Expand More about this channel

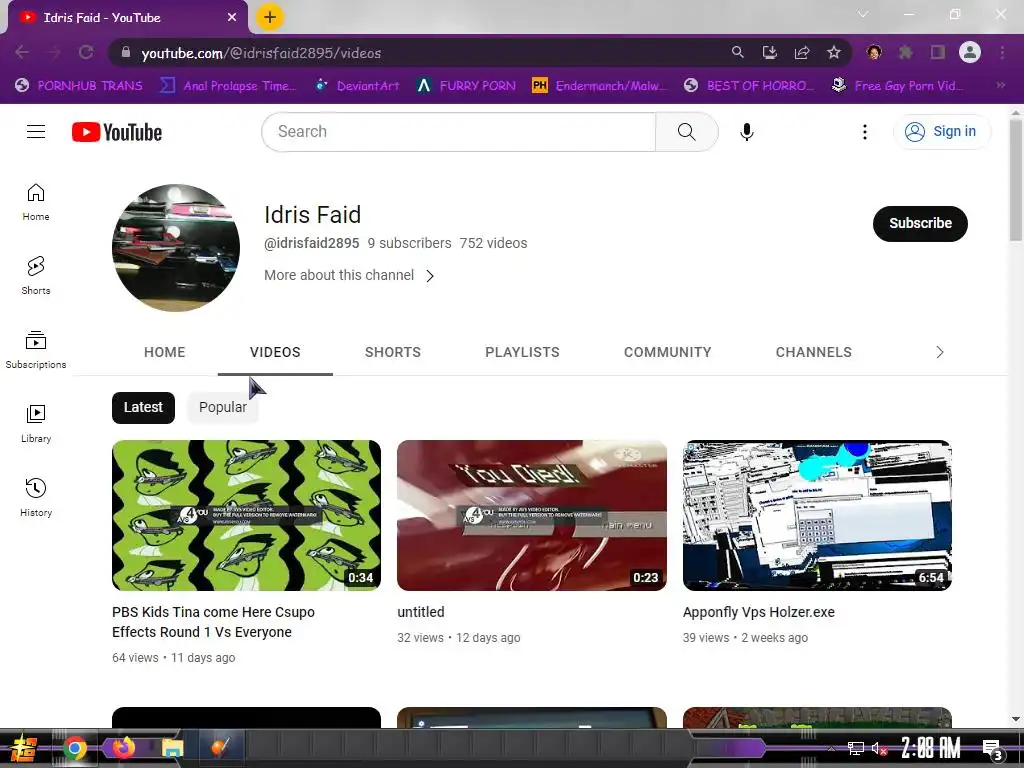[x=349, y=276]
